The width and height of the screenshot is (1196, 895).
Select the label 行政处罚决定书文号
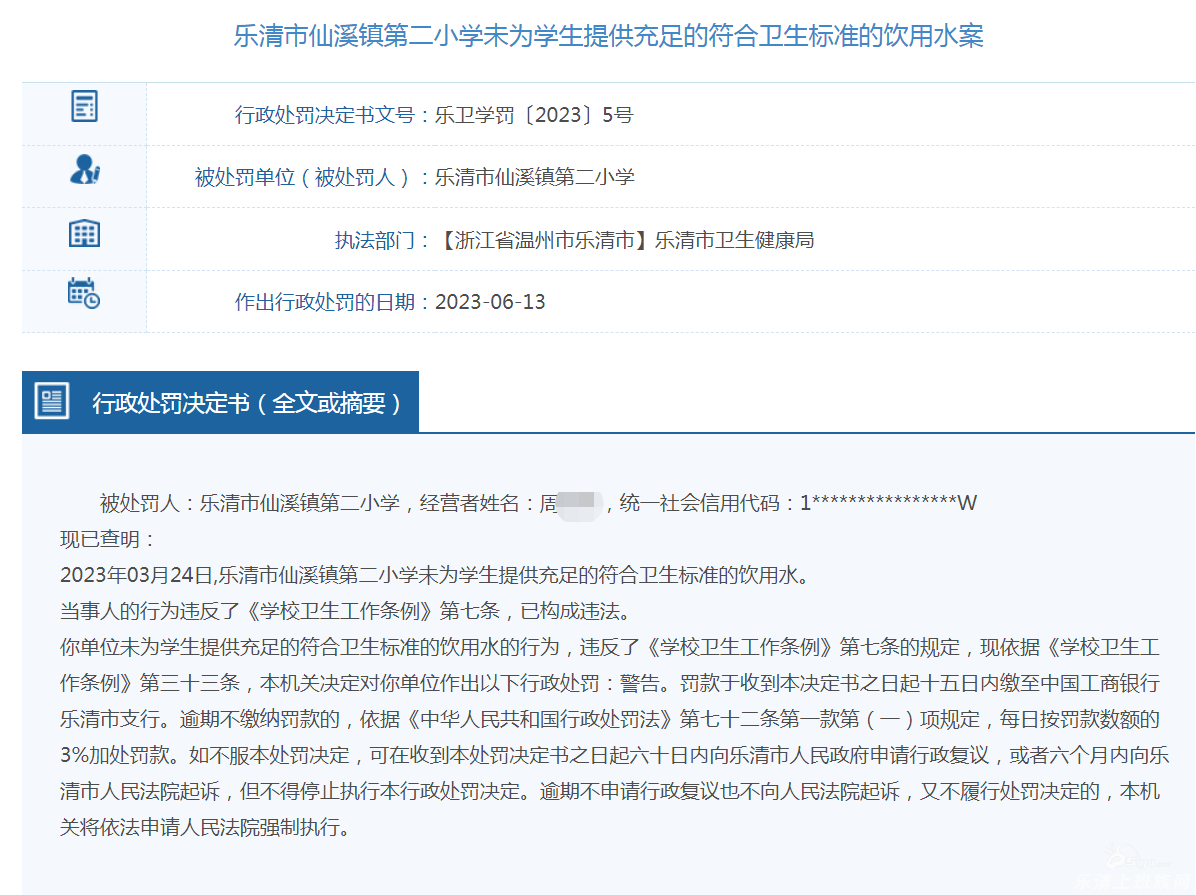[x=325, y=115]
